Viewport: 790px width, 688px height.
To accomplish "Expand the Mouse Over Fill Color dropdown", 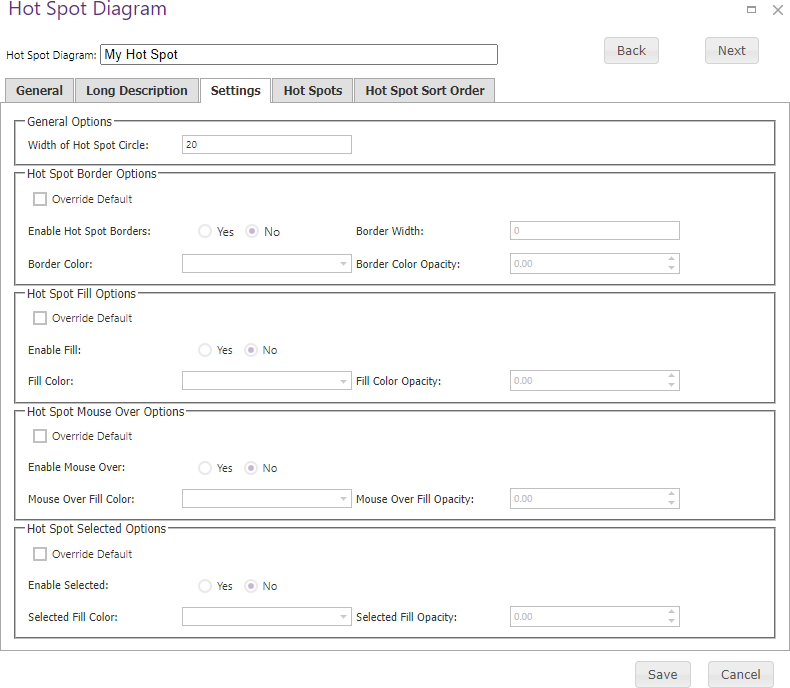I will point(267,499).
